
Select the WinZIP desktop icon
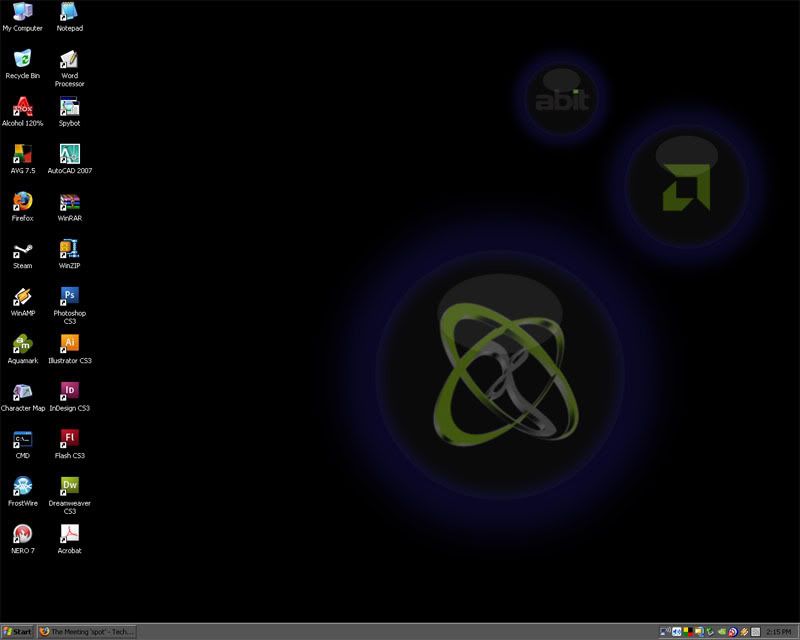pyautogui.click(x=69, y=254)
